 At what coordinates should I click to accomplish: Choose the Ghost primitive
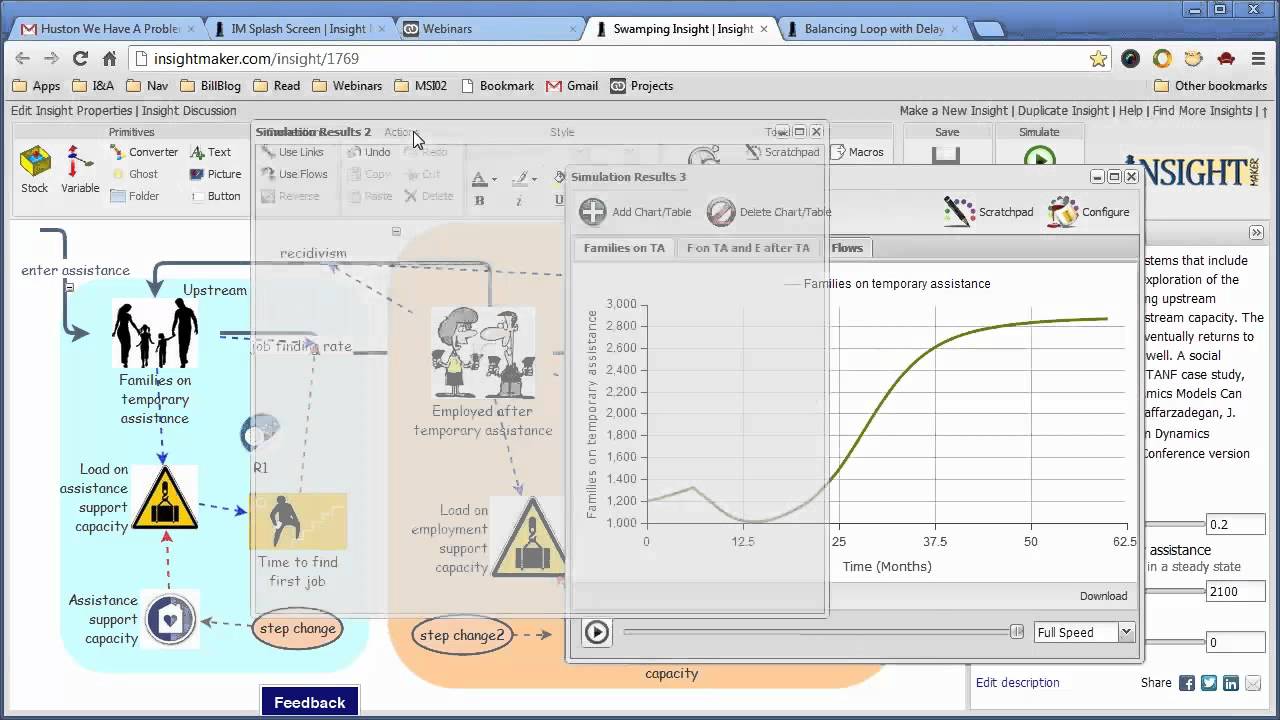pos(133,174)
